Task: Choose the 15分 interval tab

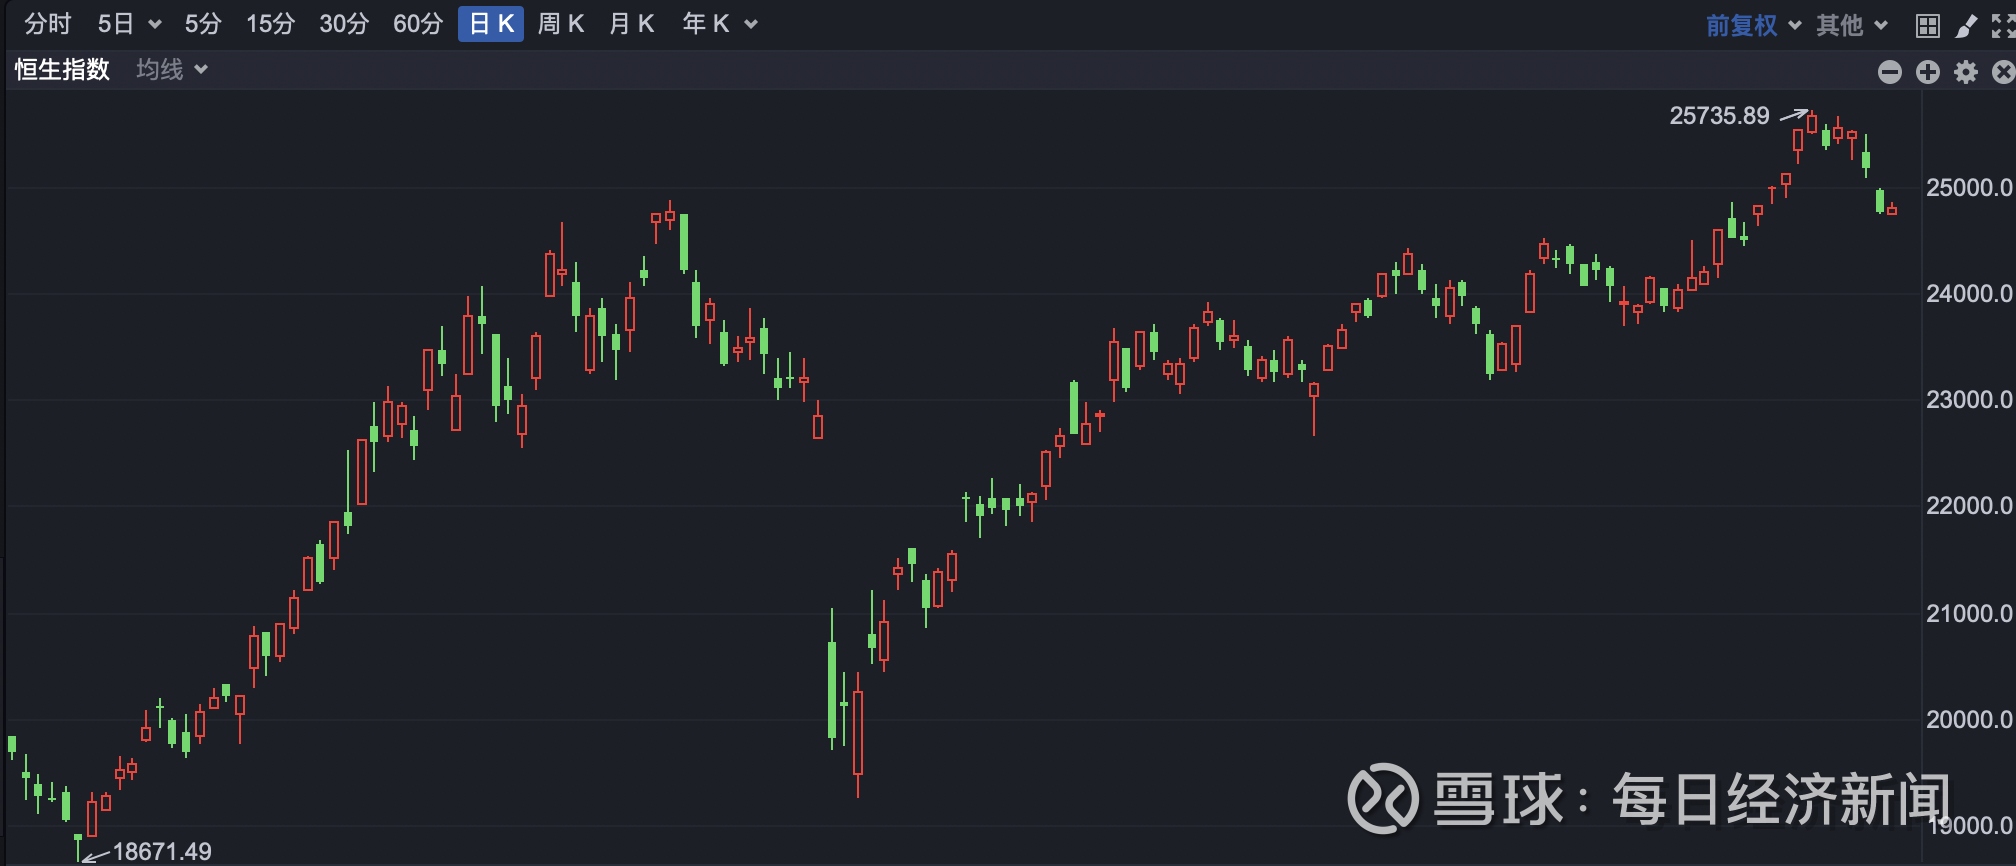Action: tap(270, 24)
